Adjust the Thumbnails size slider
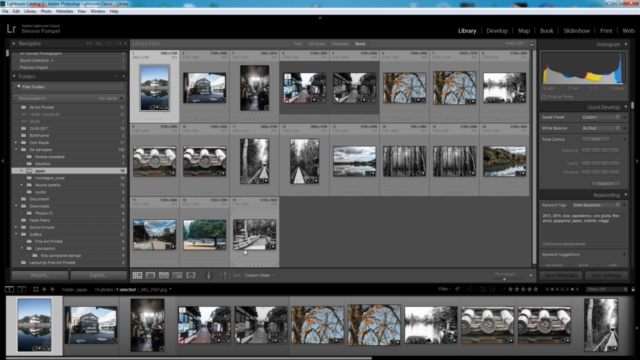 tap(504, 279)
